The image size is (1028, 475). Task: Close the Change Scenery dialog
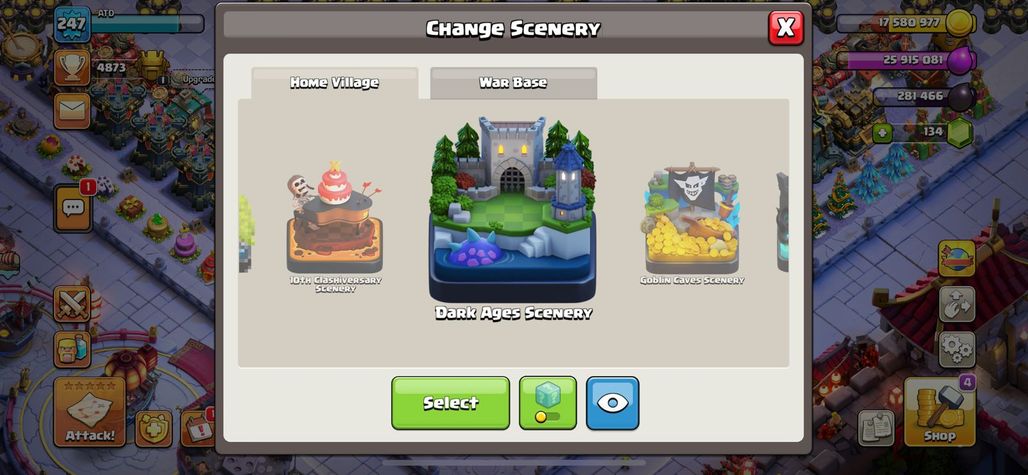[x=785, y=28]
